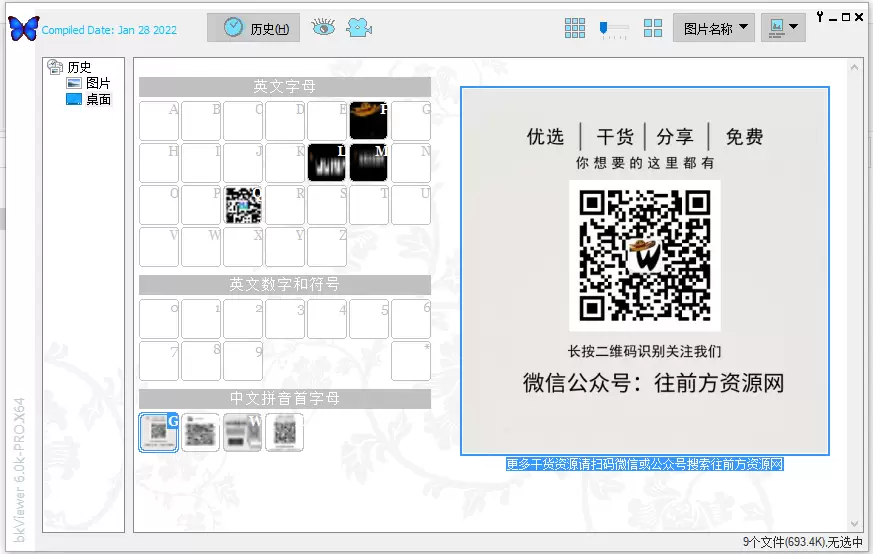Image resolution: width=873 pixels, height=554 pixels.
Task: Switch to large thumbnail grid icon
Action: pos(653,28)
